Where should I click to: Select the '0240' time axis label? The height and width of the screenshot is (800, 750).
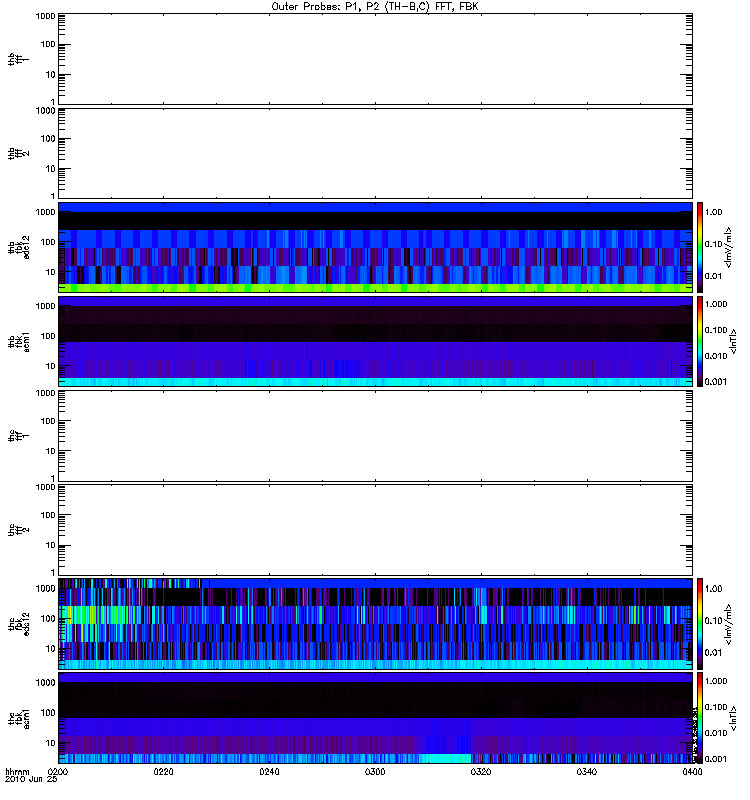[269, 771]
